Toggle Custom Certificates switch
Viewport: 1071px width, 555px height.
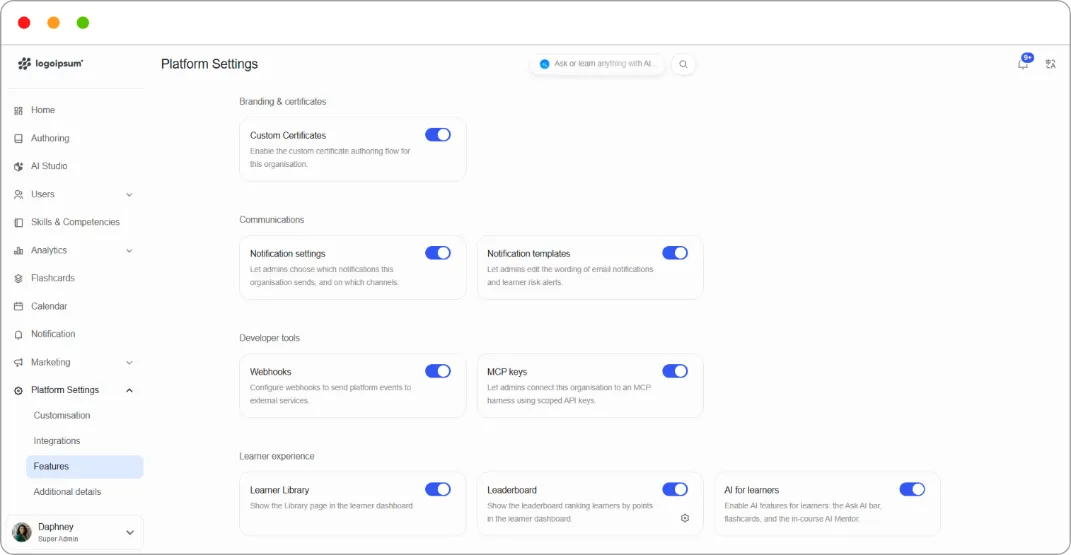(438, 135)
